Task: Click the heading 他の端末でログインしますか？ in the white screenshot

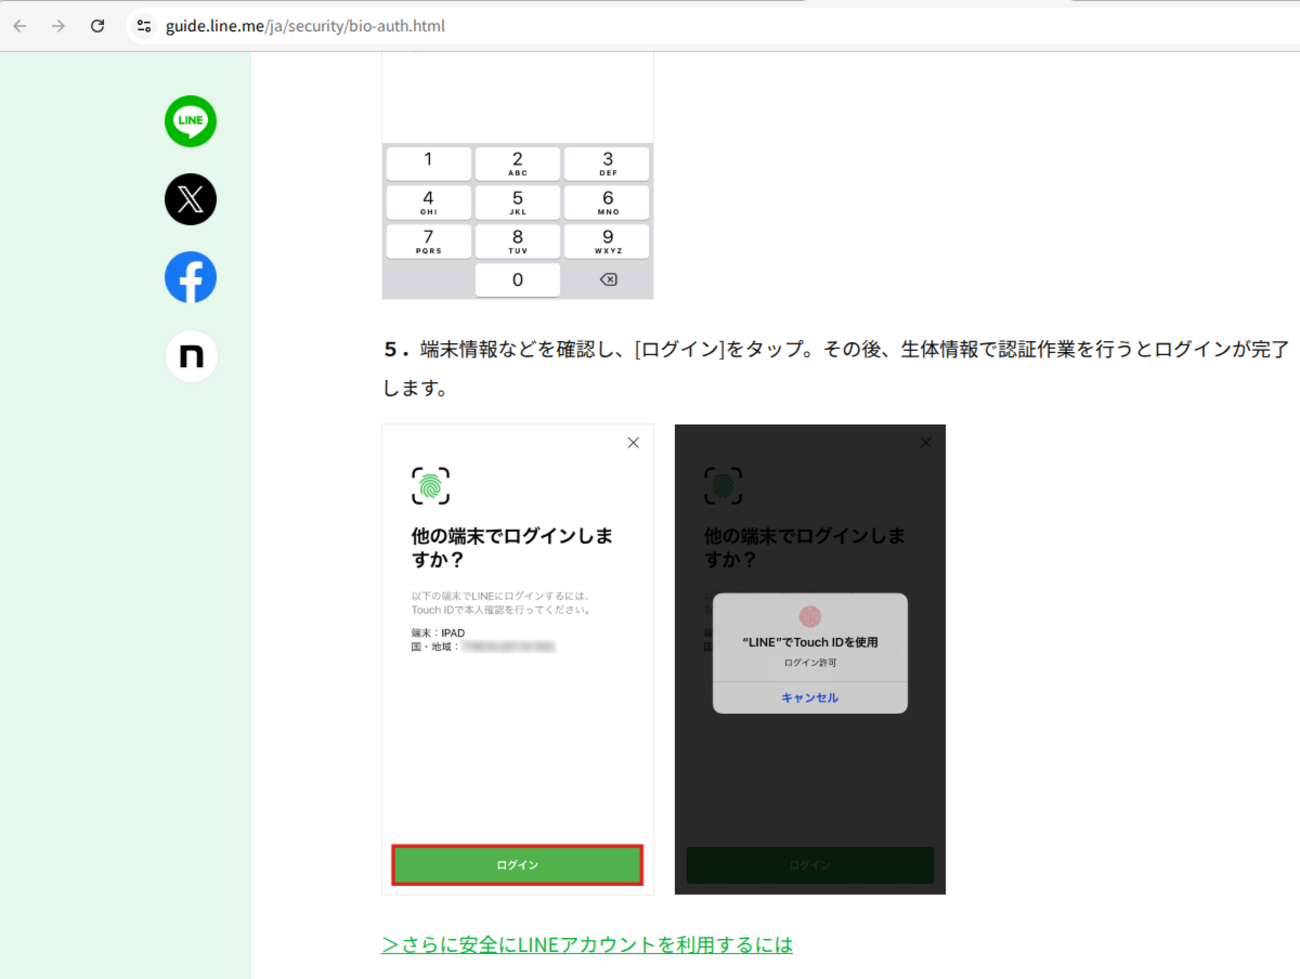Action: (512, 547)
